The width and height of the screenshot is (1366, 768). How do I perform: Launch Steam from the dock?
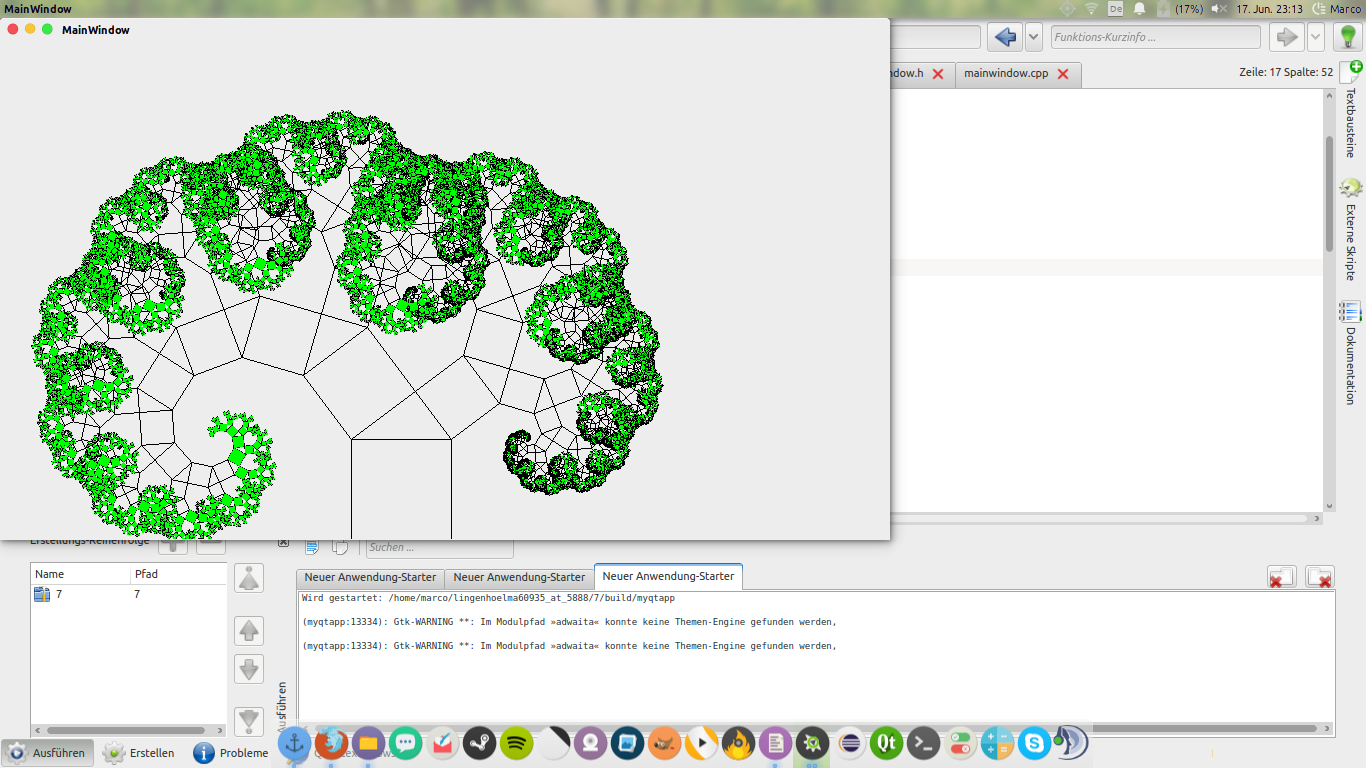(480, 743)
